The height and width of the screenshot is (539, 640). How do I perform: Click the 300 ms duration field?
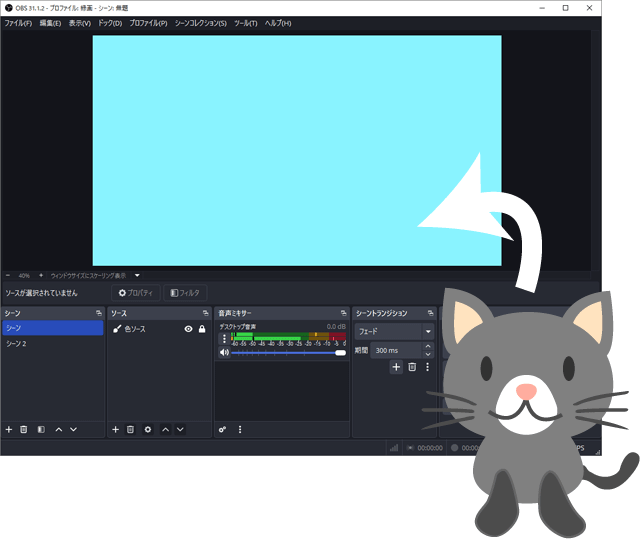click(x=396, y=350)
